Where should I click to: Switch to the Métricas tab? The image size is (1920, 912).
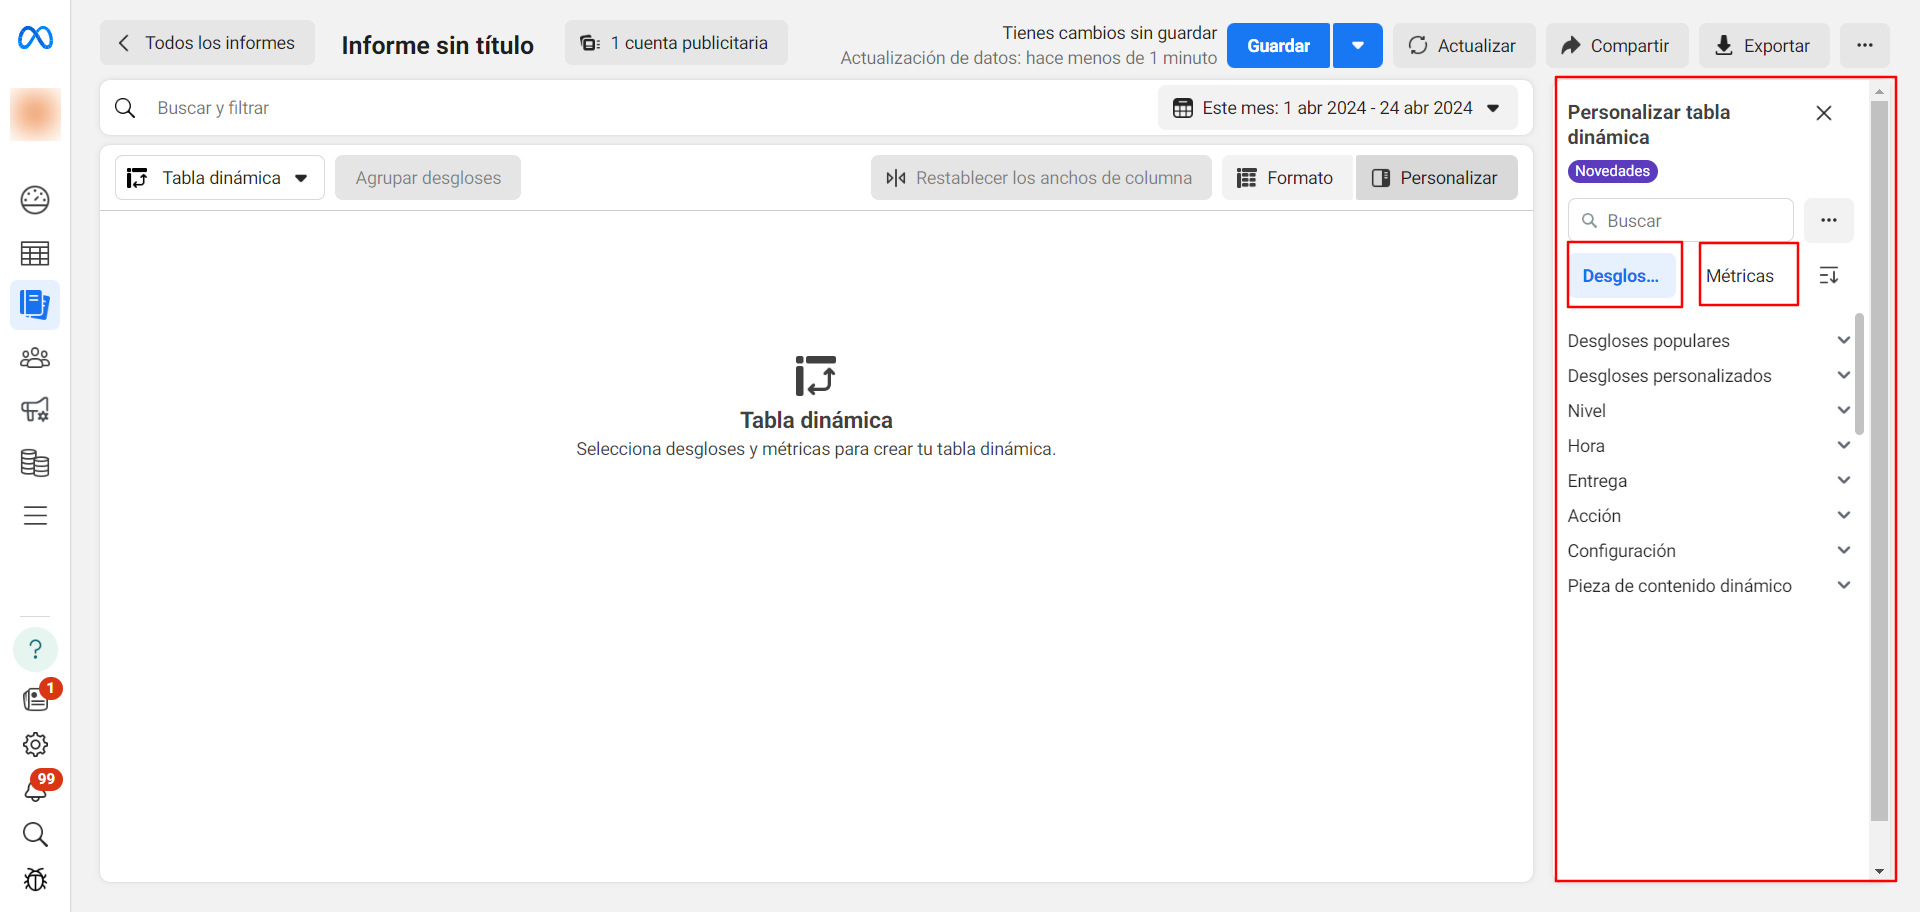pos(1740,276)
